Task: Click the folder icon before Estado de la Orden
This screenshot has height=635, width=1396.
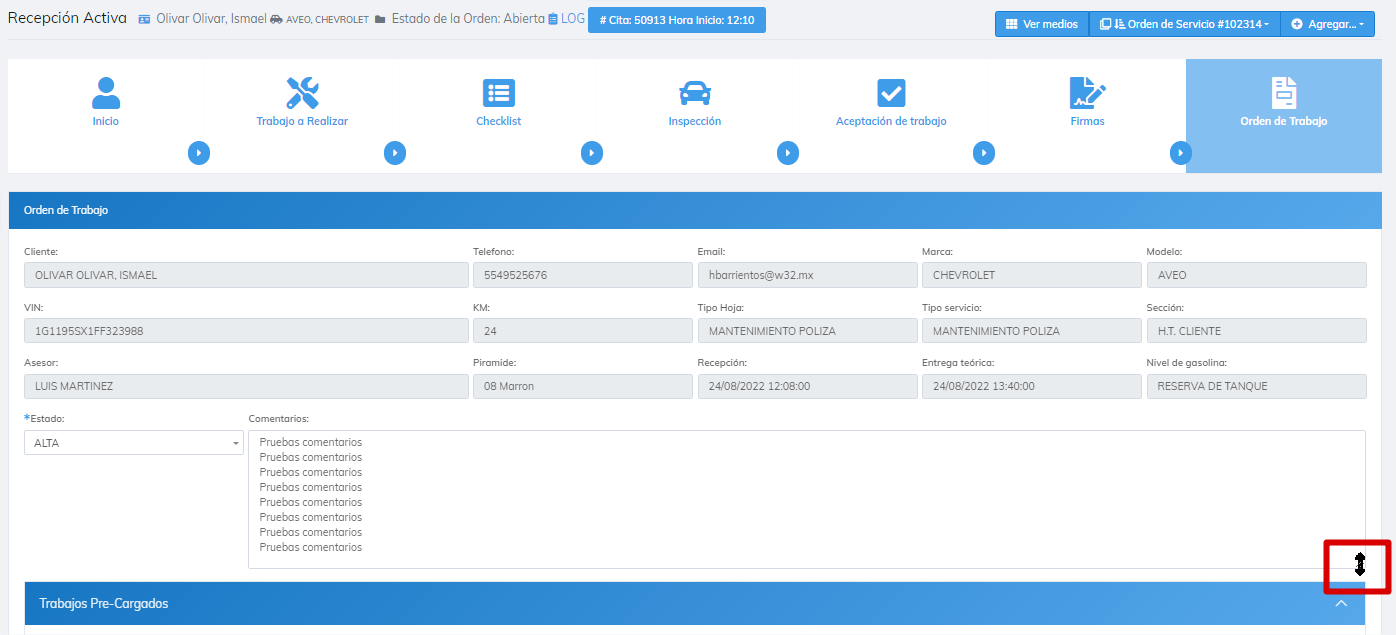Action: (x=380, y=19)
